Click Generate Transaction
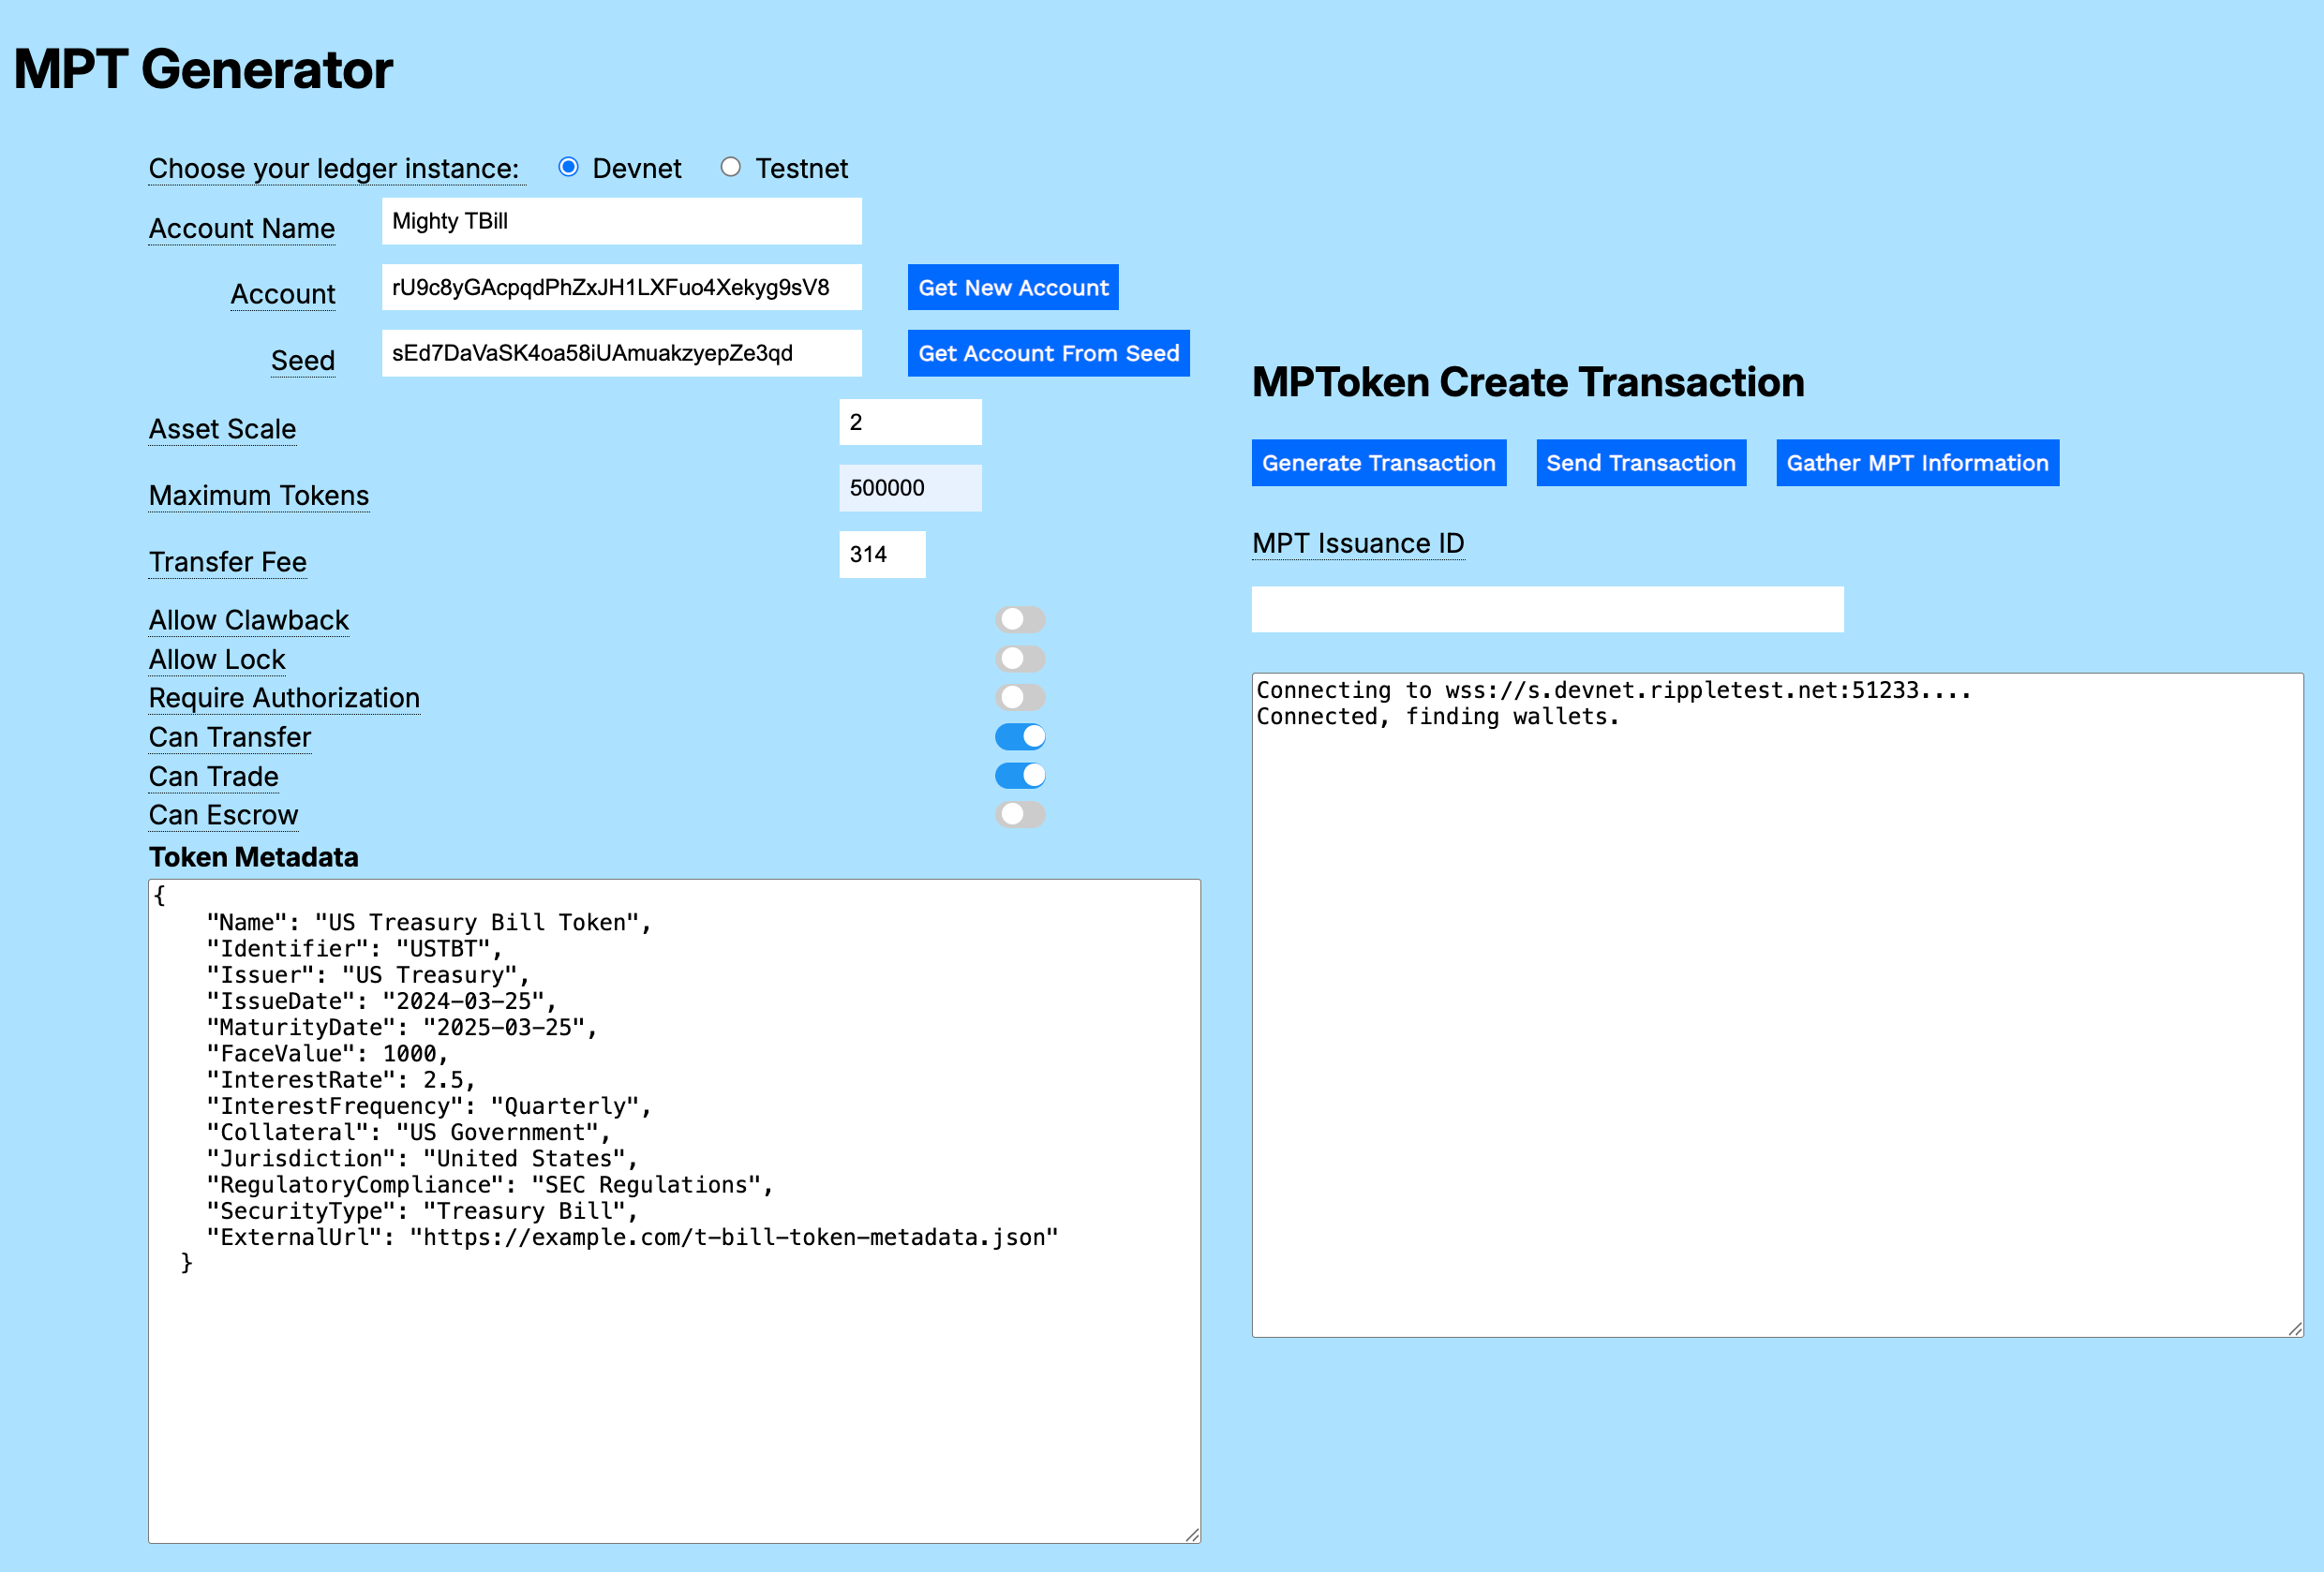 (1378, 462)
